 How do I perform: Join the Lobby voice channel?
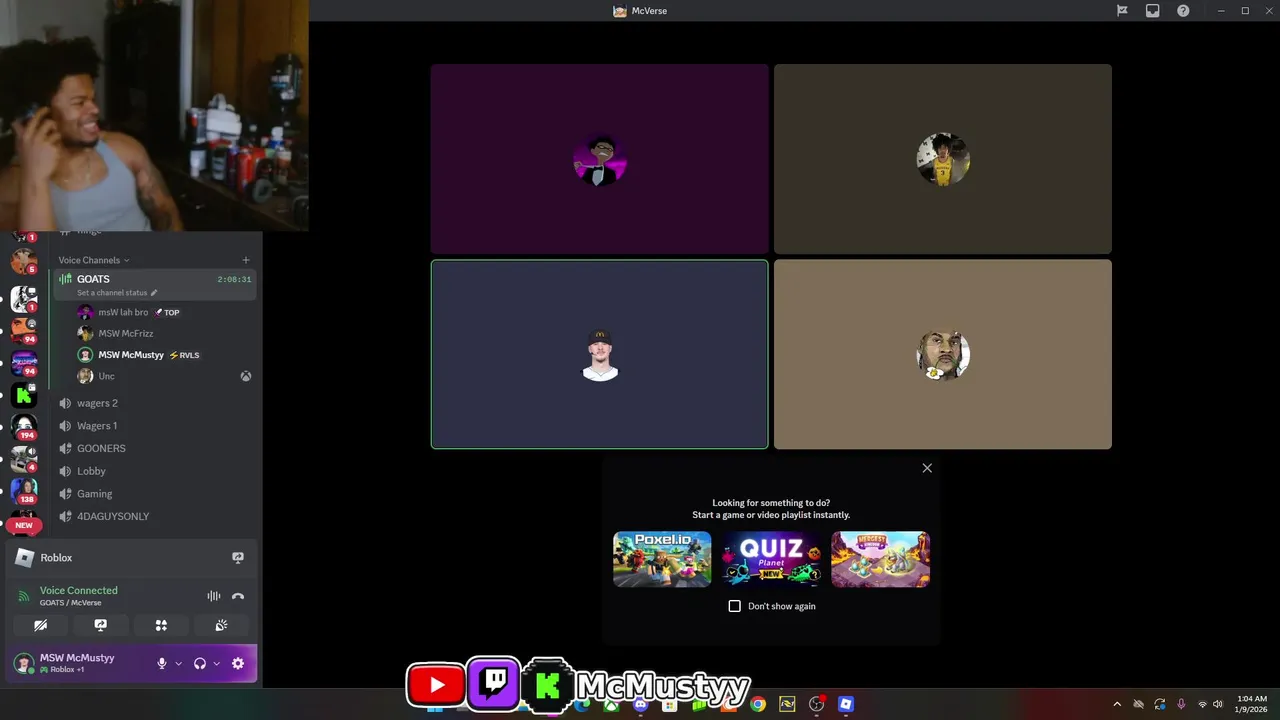point(155,471)
